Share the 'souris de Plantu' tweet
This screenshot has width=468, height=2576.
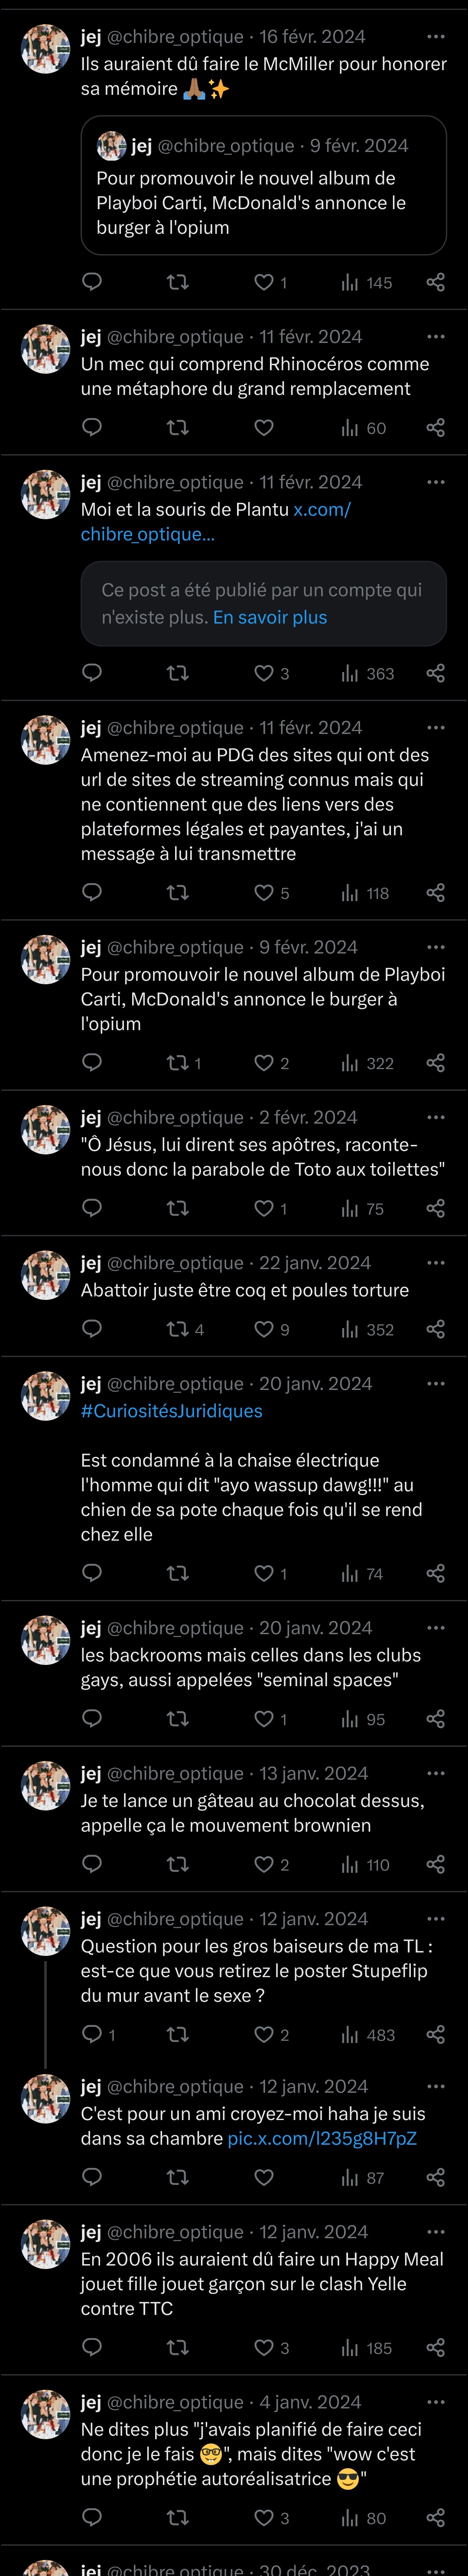click(435, 673)
